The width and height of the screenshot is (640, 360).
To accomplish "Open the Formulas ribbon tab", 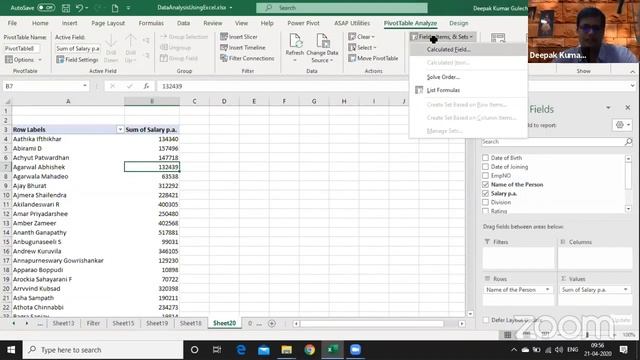I will (x=151, y=23).
